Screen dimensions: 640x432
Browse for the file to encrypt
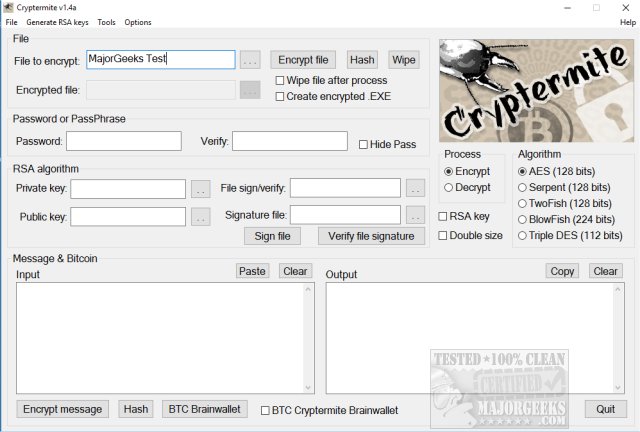point(250,60)
